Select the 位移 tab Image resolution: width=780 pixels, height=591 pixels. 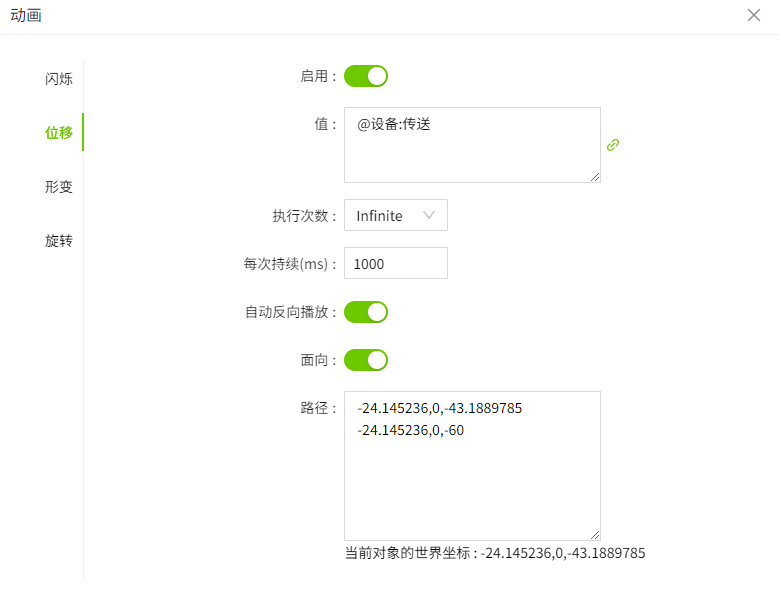59,133
